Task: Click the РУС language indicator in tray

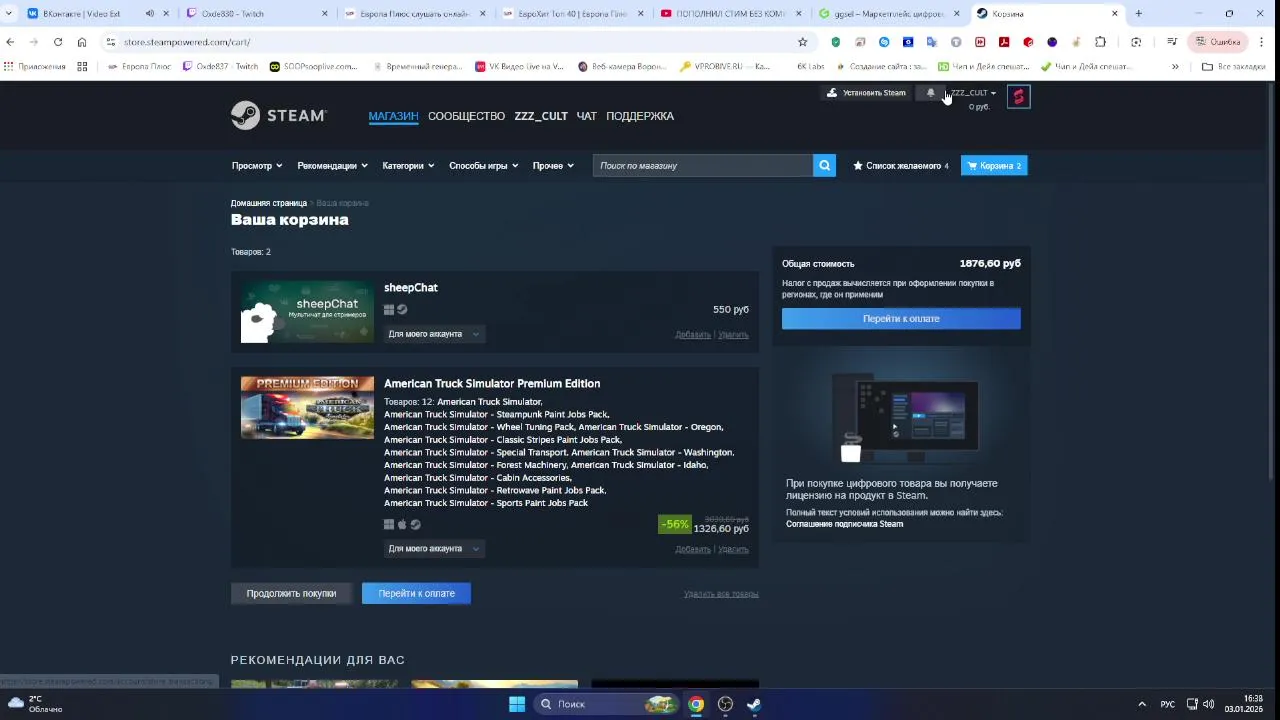Action: [x=1167, y=704]
